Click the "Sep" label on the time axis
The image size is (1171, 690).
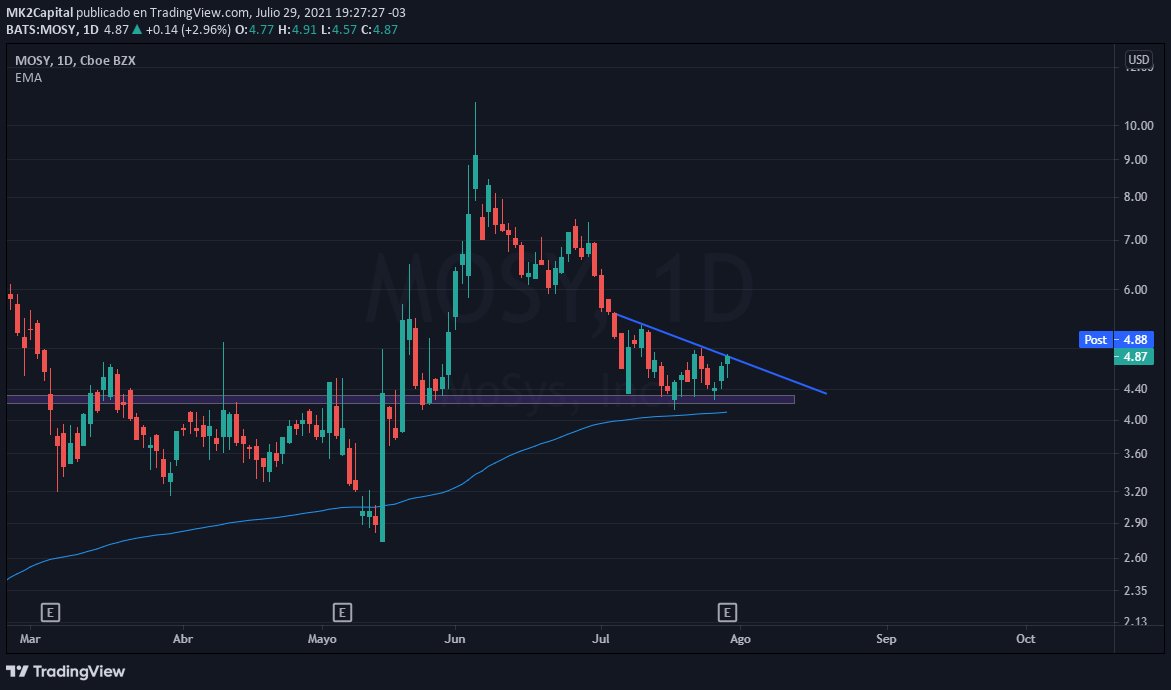(x=886, y=638)
